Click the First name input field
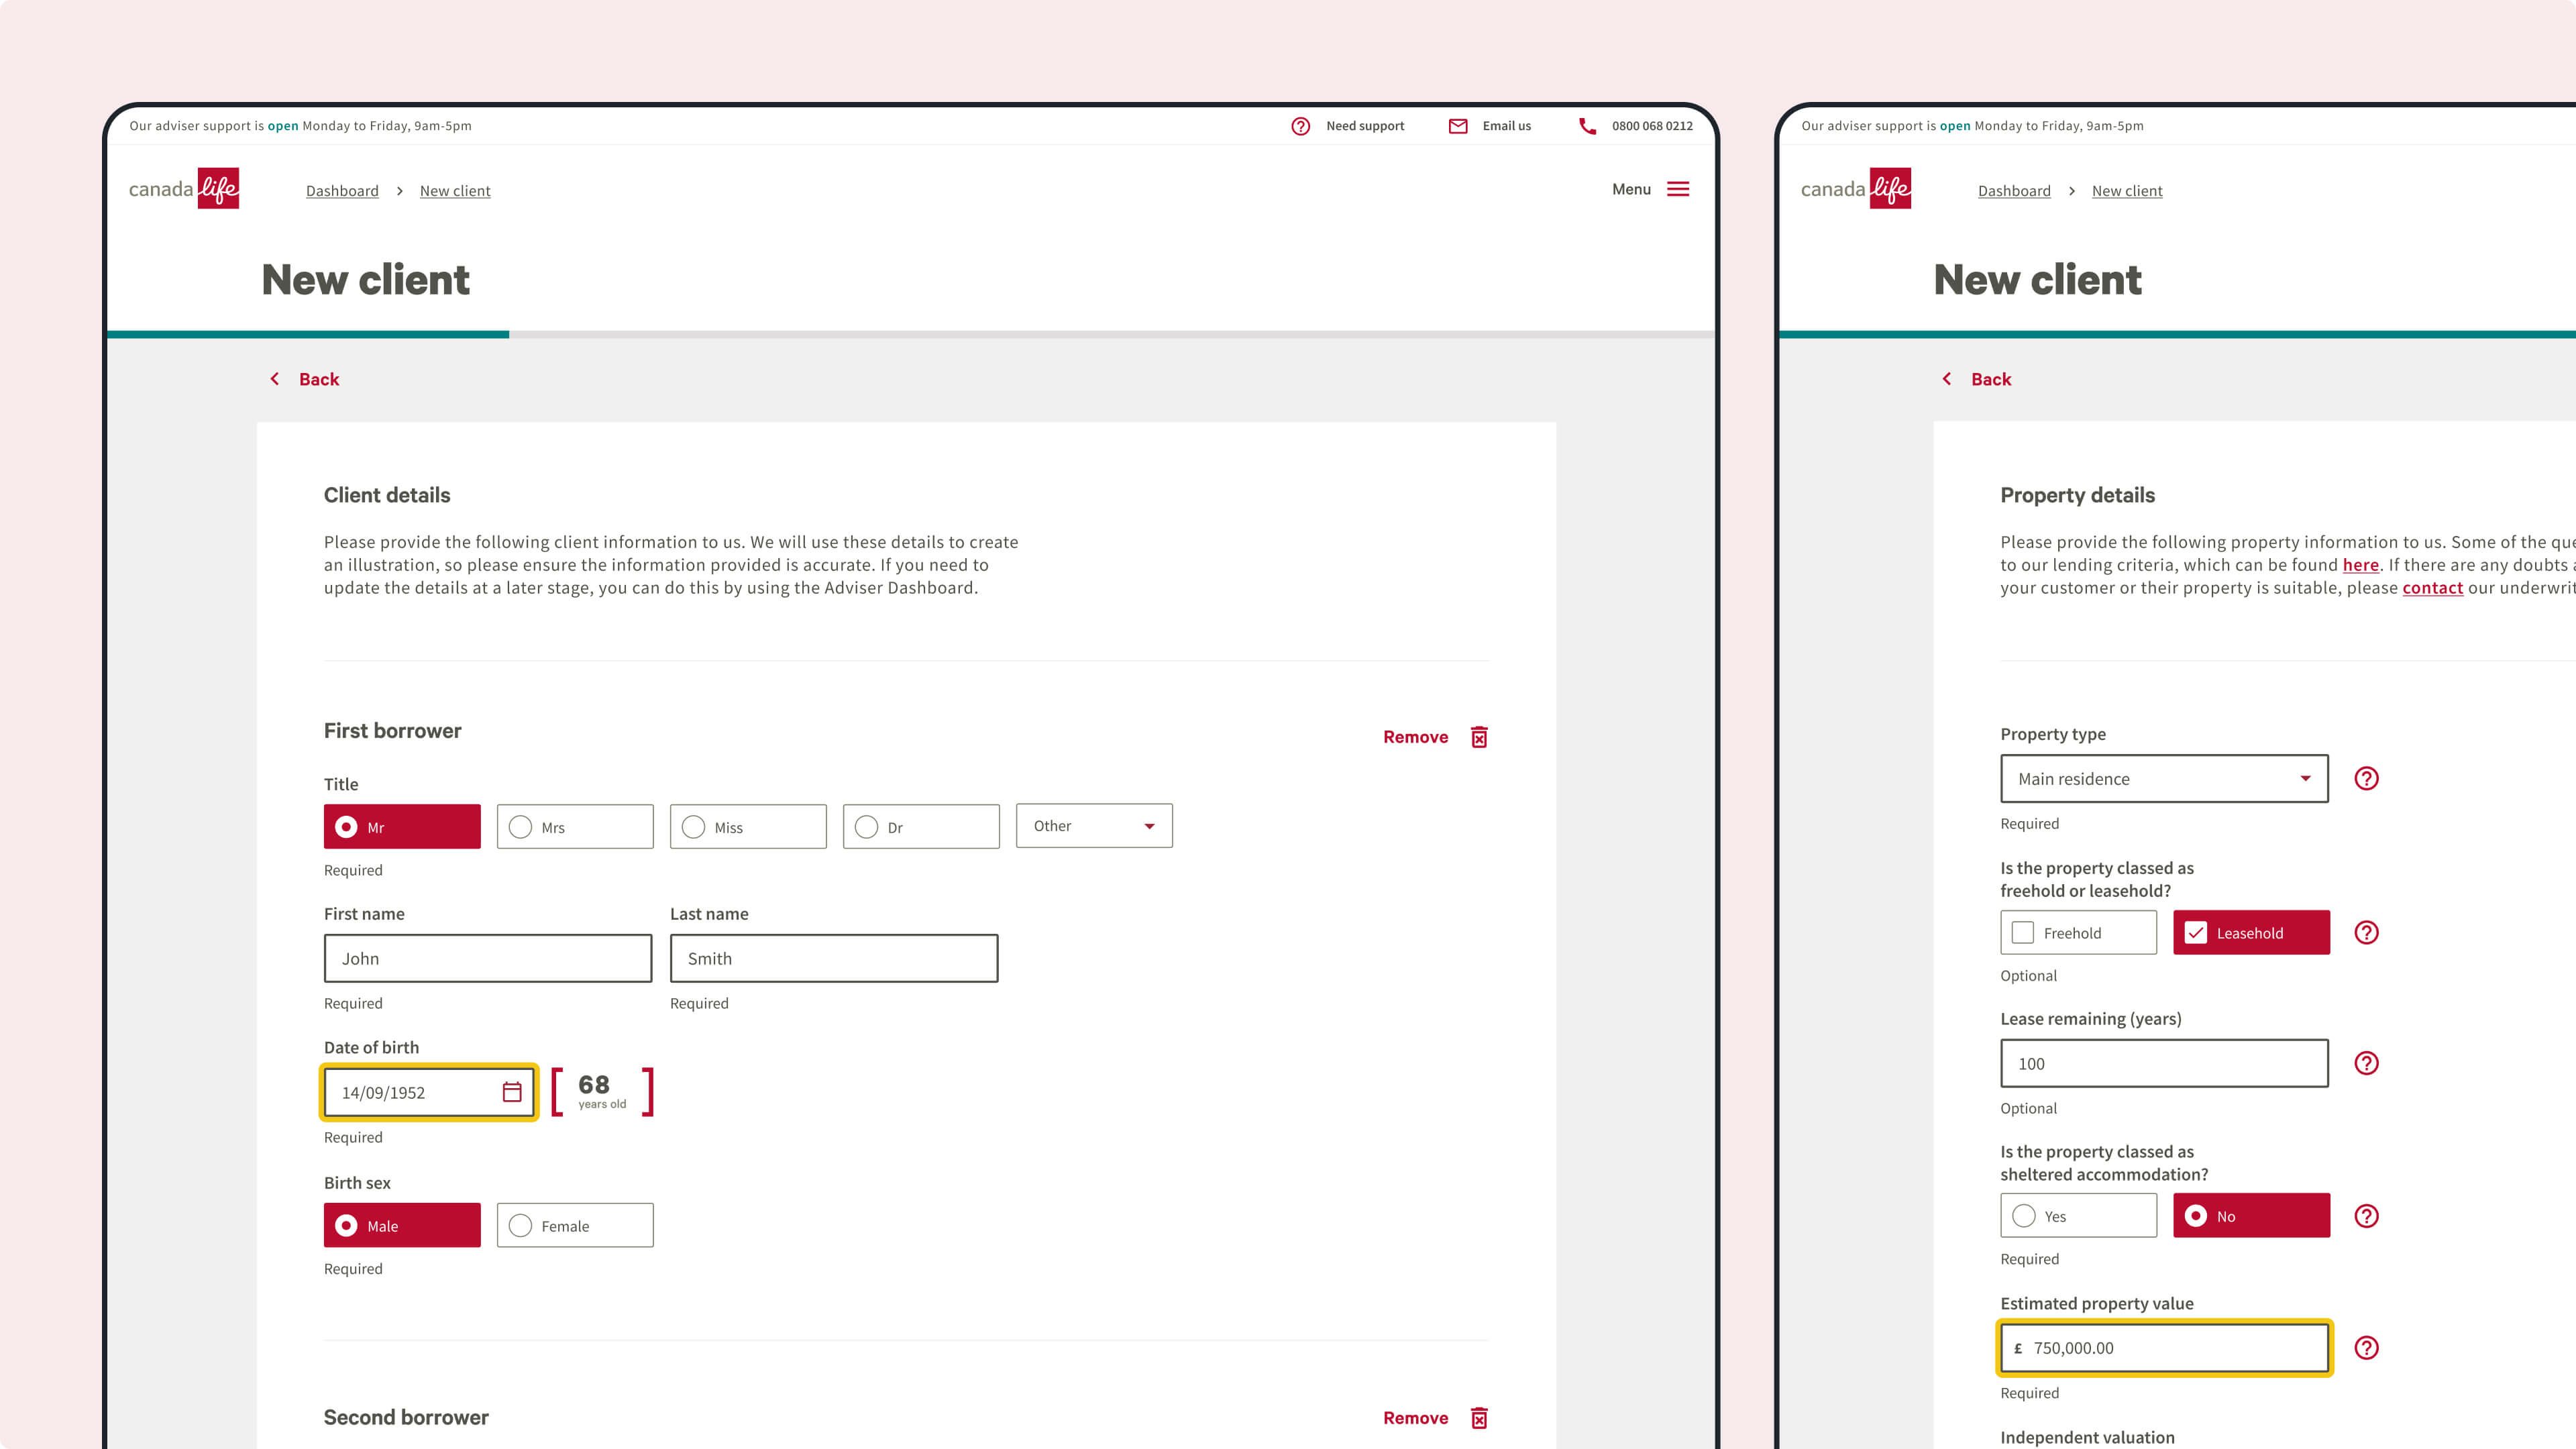Viewport: 2576px width, 1449px height. point(488,958)
